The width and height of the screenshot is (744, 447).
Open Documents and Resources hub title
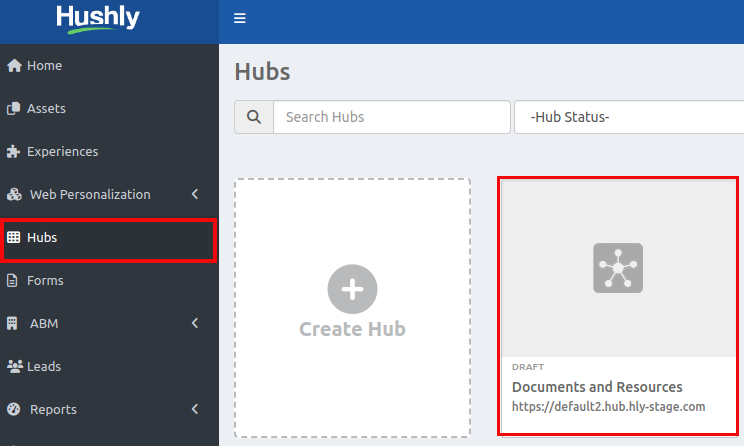pyautogui.click(x=597, y=387)
